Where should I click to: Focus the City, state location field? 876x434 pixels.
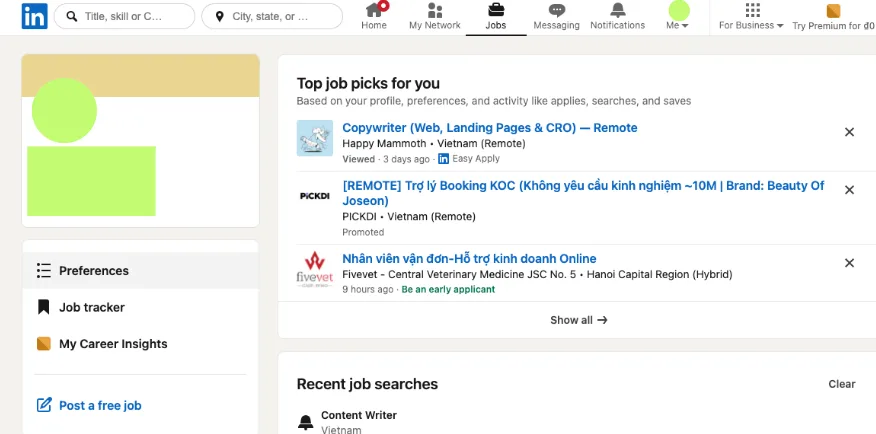pyautogui.click(x=272, y=16)
